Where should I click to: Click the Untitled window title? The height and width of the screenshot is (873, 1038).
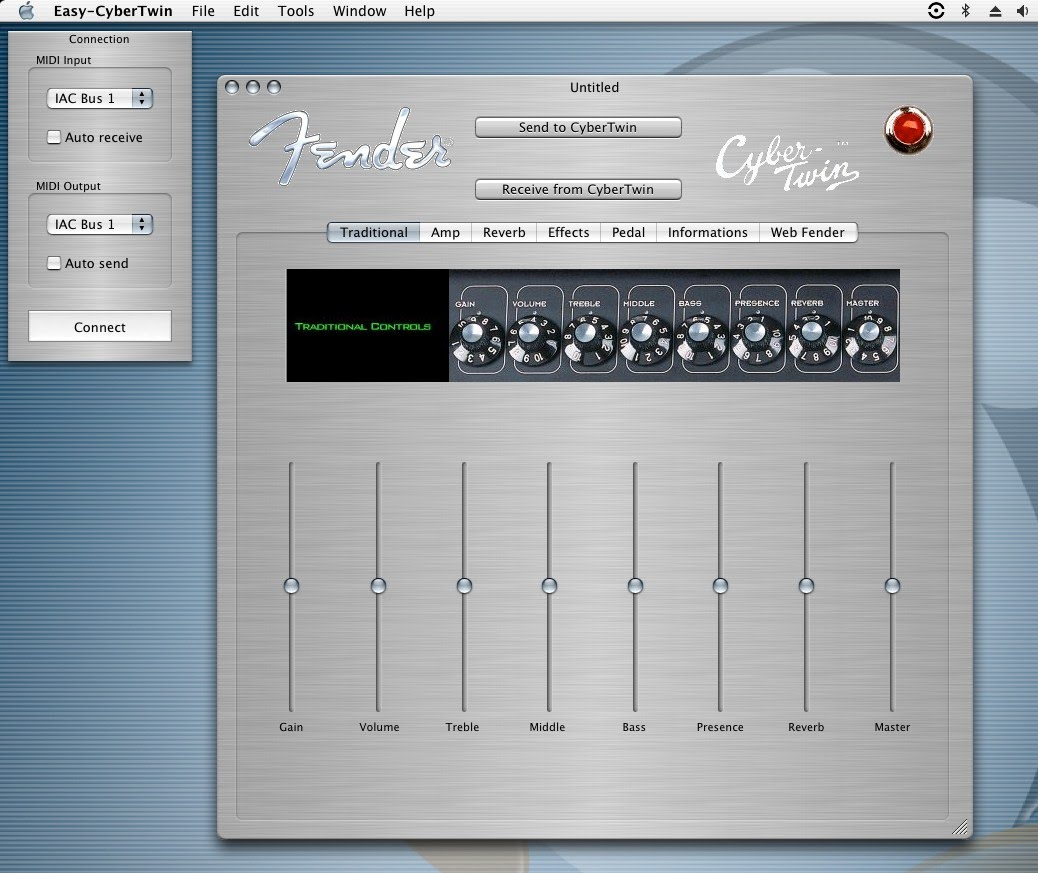point(594,87)
